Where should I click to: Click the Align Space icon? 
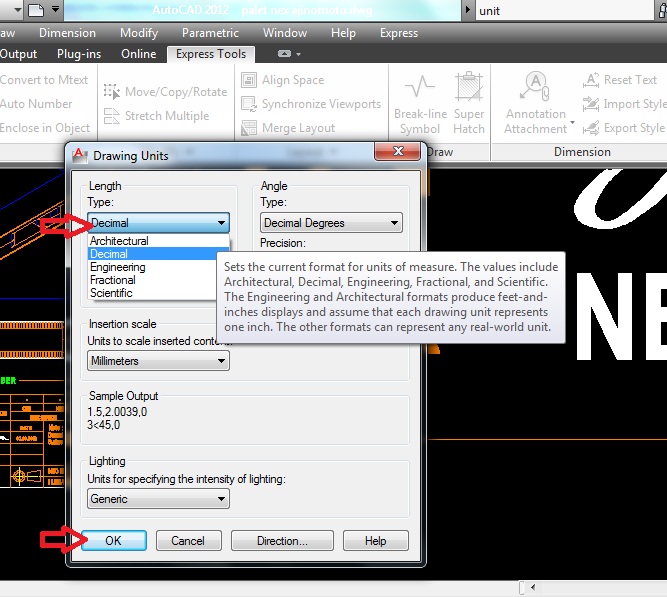[x=249, y=80]
